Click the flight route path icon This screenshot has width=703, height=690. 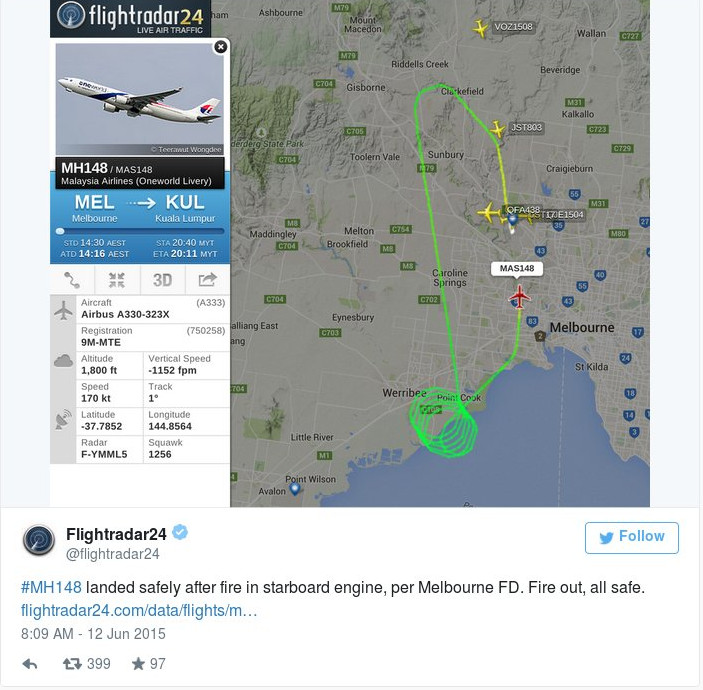tap(72, 280)
